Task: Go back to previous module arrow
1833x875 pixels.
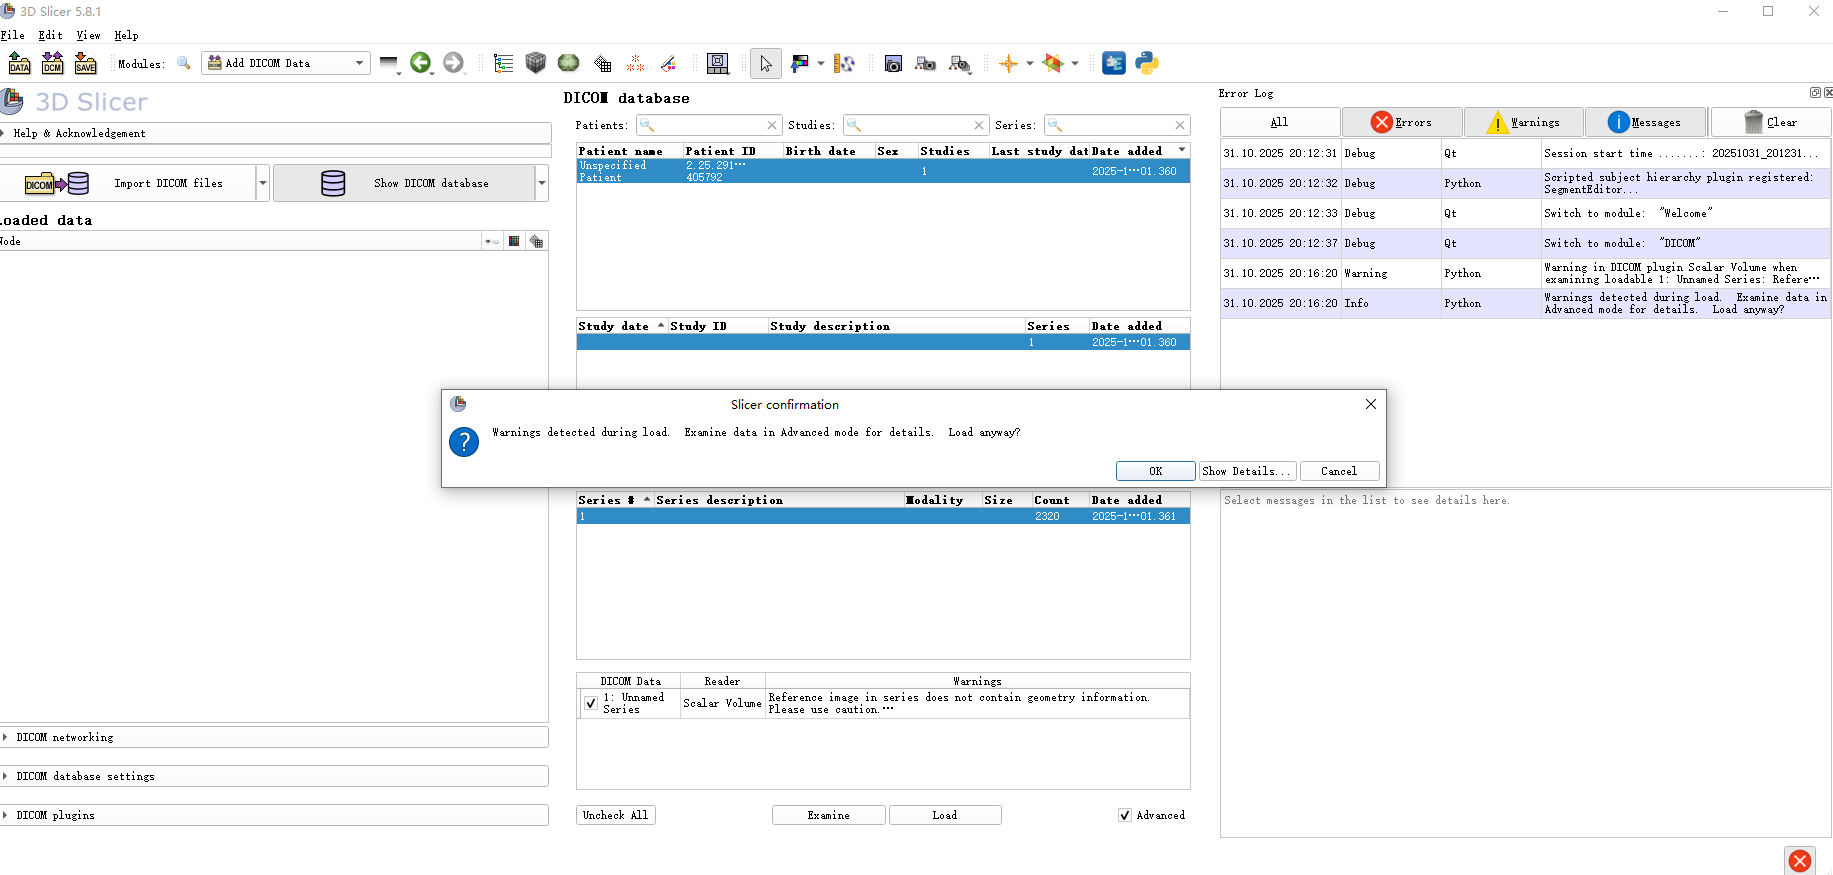Action: [x=420, y=63]
